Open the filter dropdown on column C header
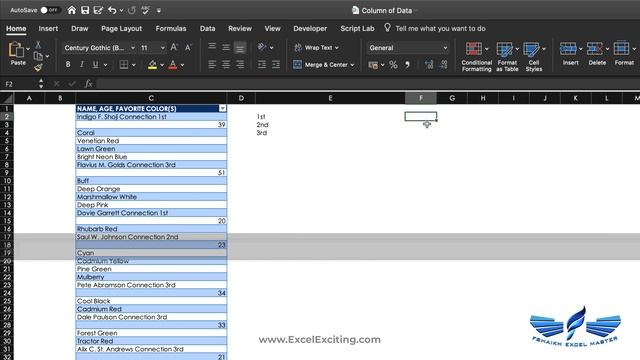Viewport: 640px width, 360px height. tap(222, 109)
